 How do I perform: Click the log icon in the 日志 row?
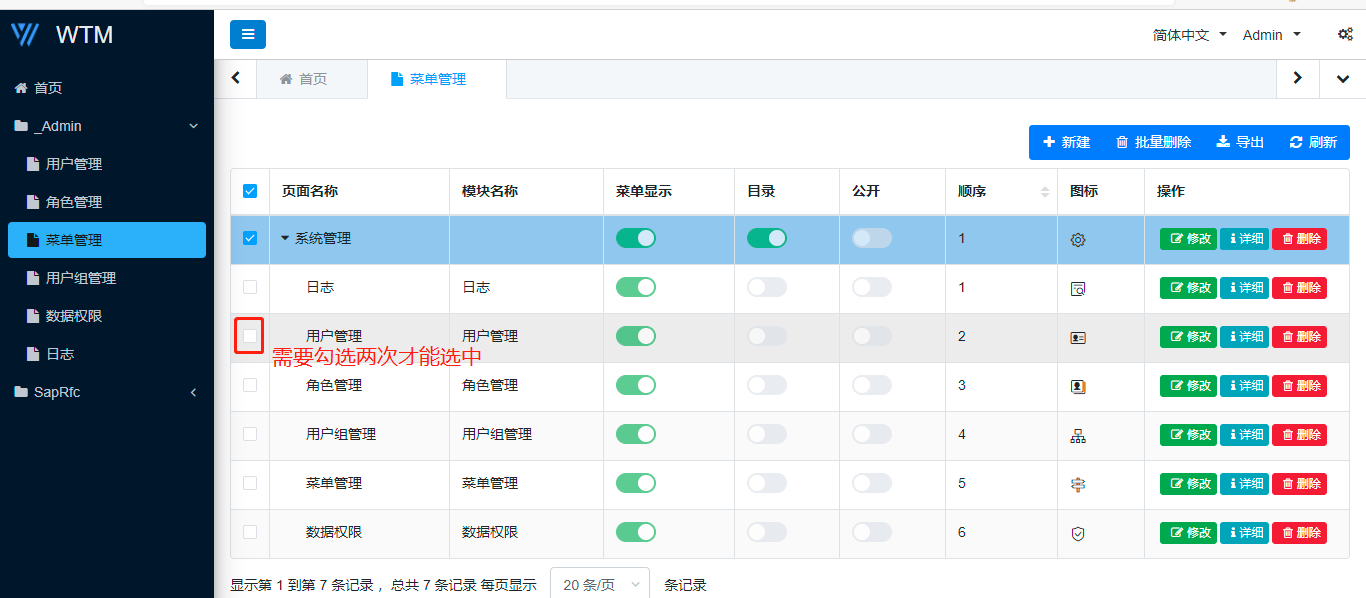click(x=1077, y=287)
